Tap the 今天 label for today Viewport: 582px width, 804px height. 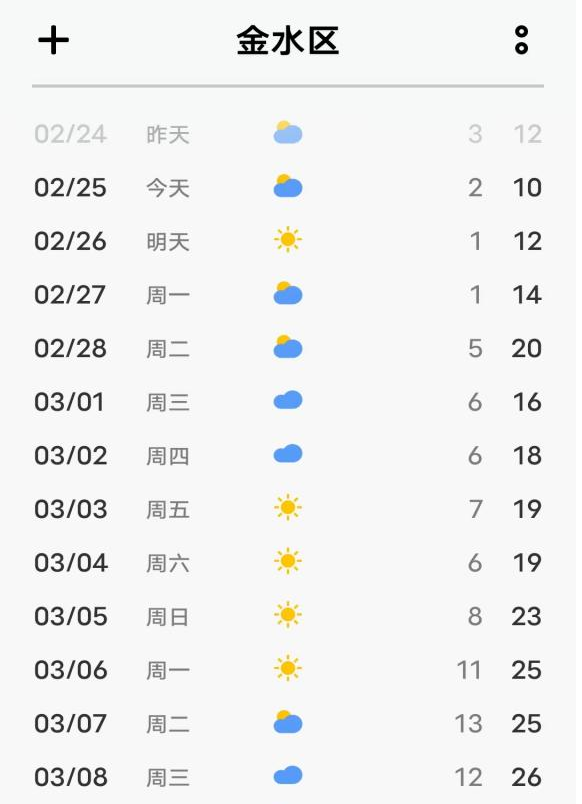click(168, 188)
